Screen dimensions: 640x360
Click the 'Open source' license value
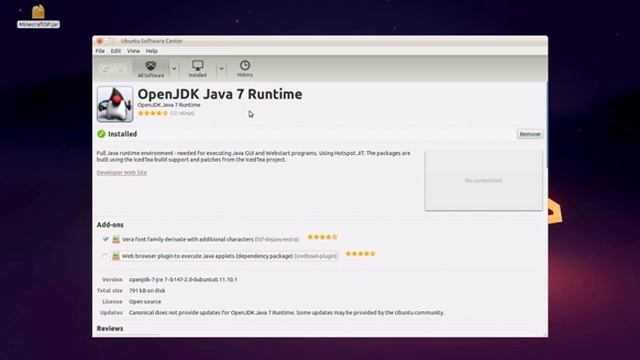pyautogui.click(x=145, y=302)
